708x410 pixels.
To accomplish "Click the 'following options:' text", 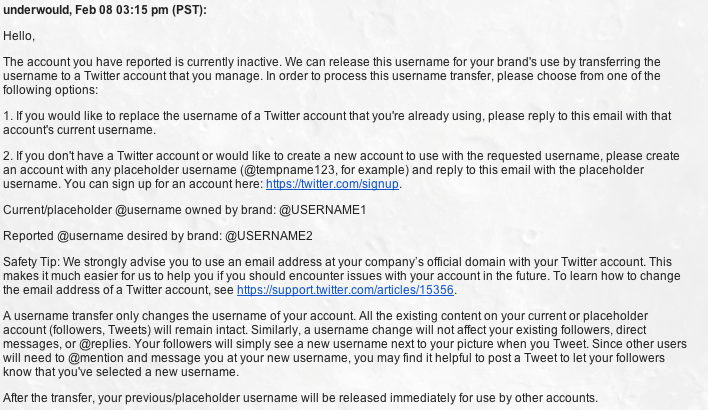I will tap(50, 90).
